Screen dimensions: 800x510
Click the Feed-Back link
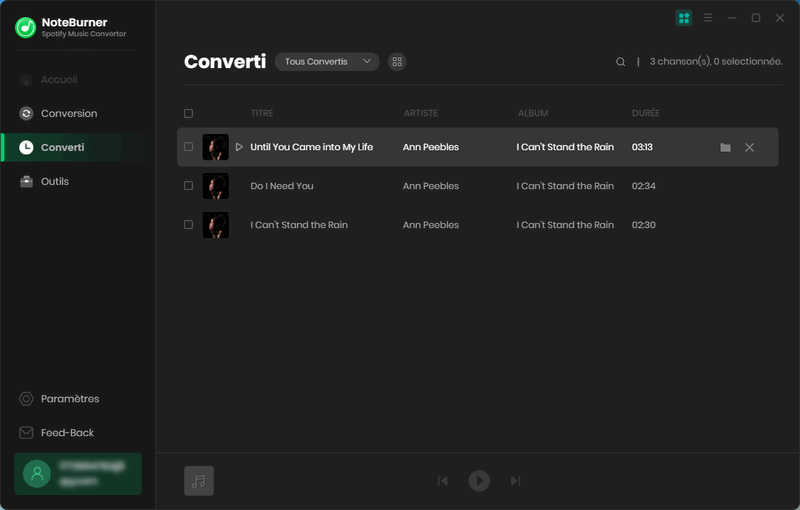pyautogui.click(x=67, y=433)
